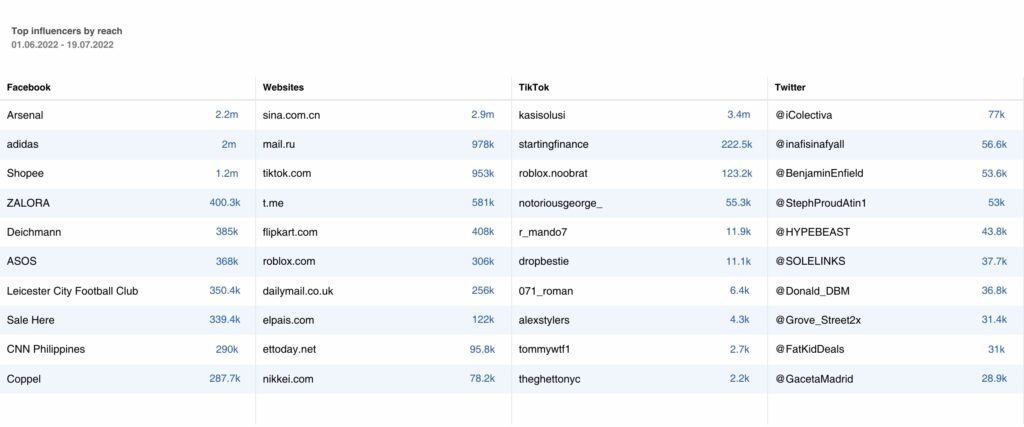Select mail.ru in Websites list
The height and width of the screenshot is (427, 1024).
pyautogui.click(x=279, y=144)
